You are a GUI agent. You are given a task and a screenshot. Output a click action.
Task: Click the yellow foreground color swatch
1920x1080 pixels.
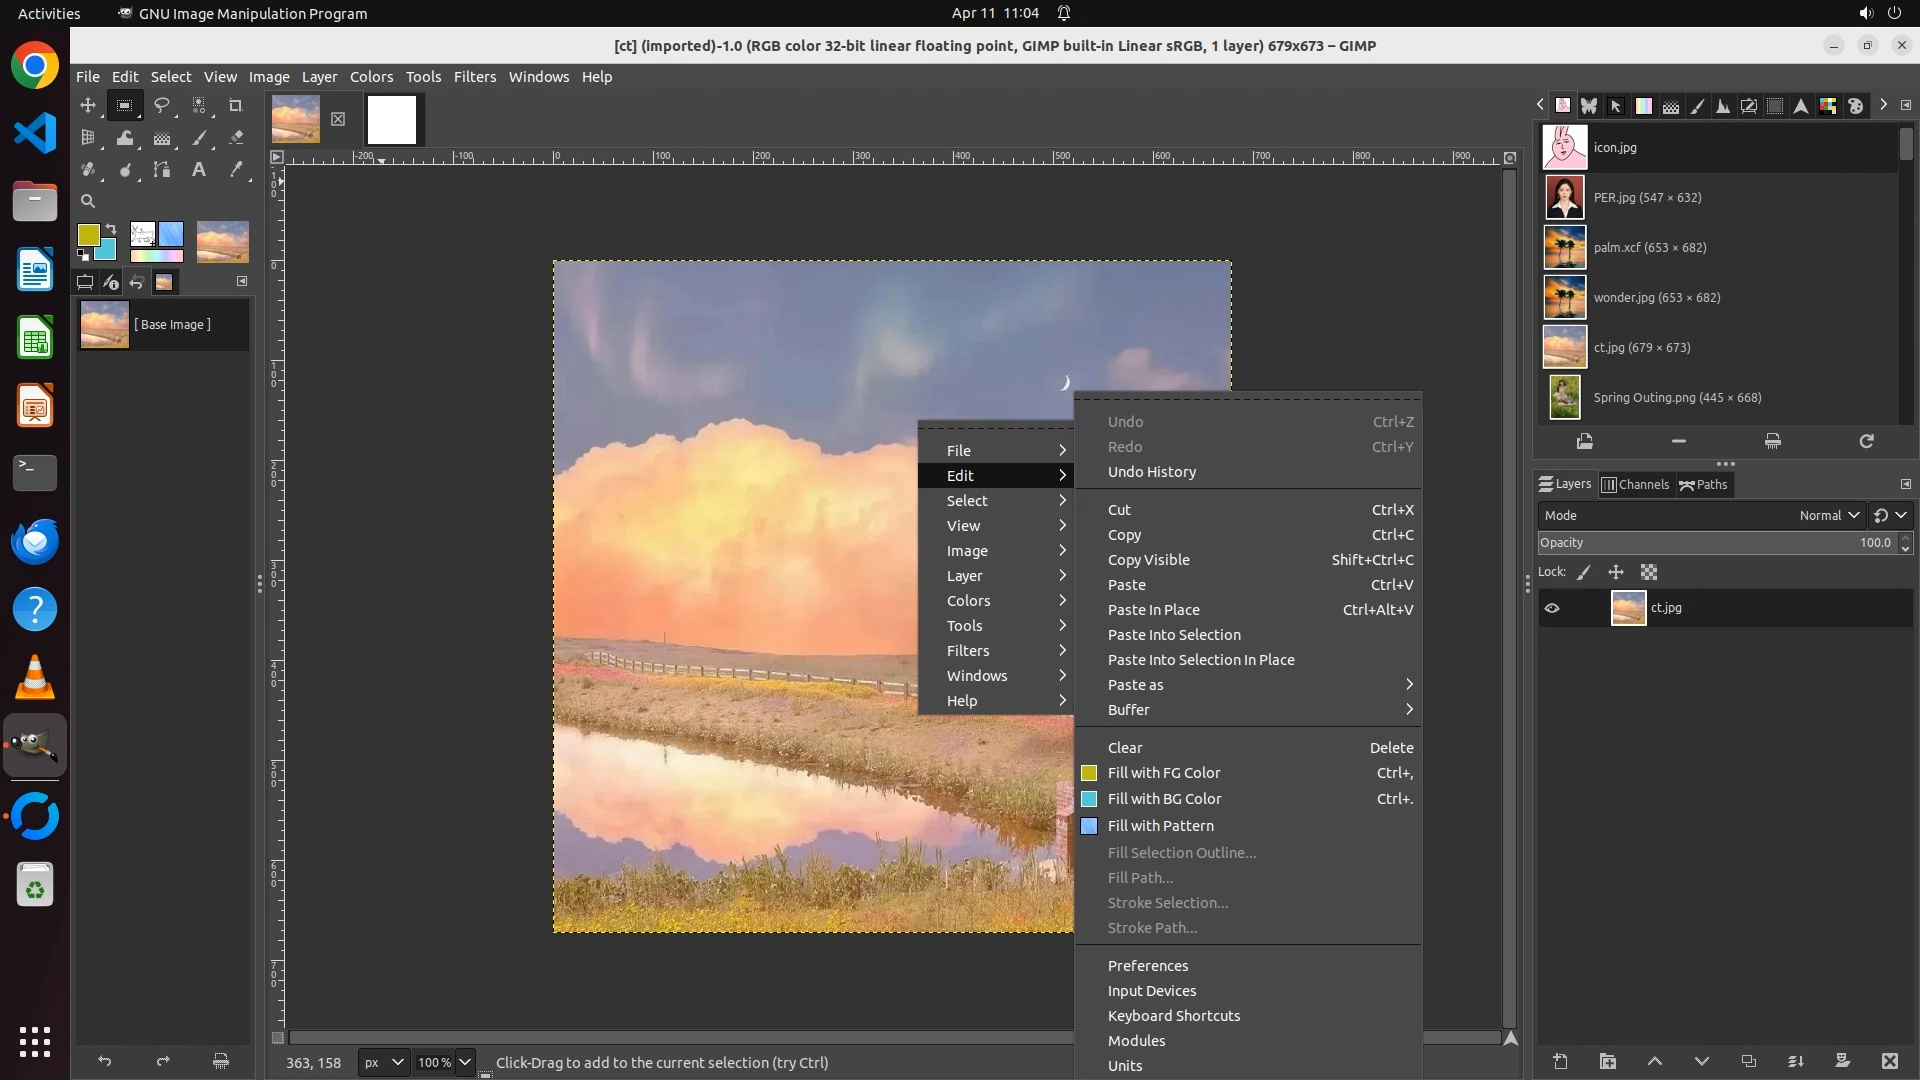88,234
